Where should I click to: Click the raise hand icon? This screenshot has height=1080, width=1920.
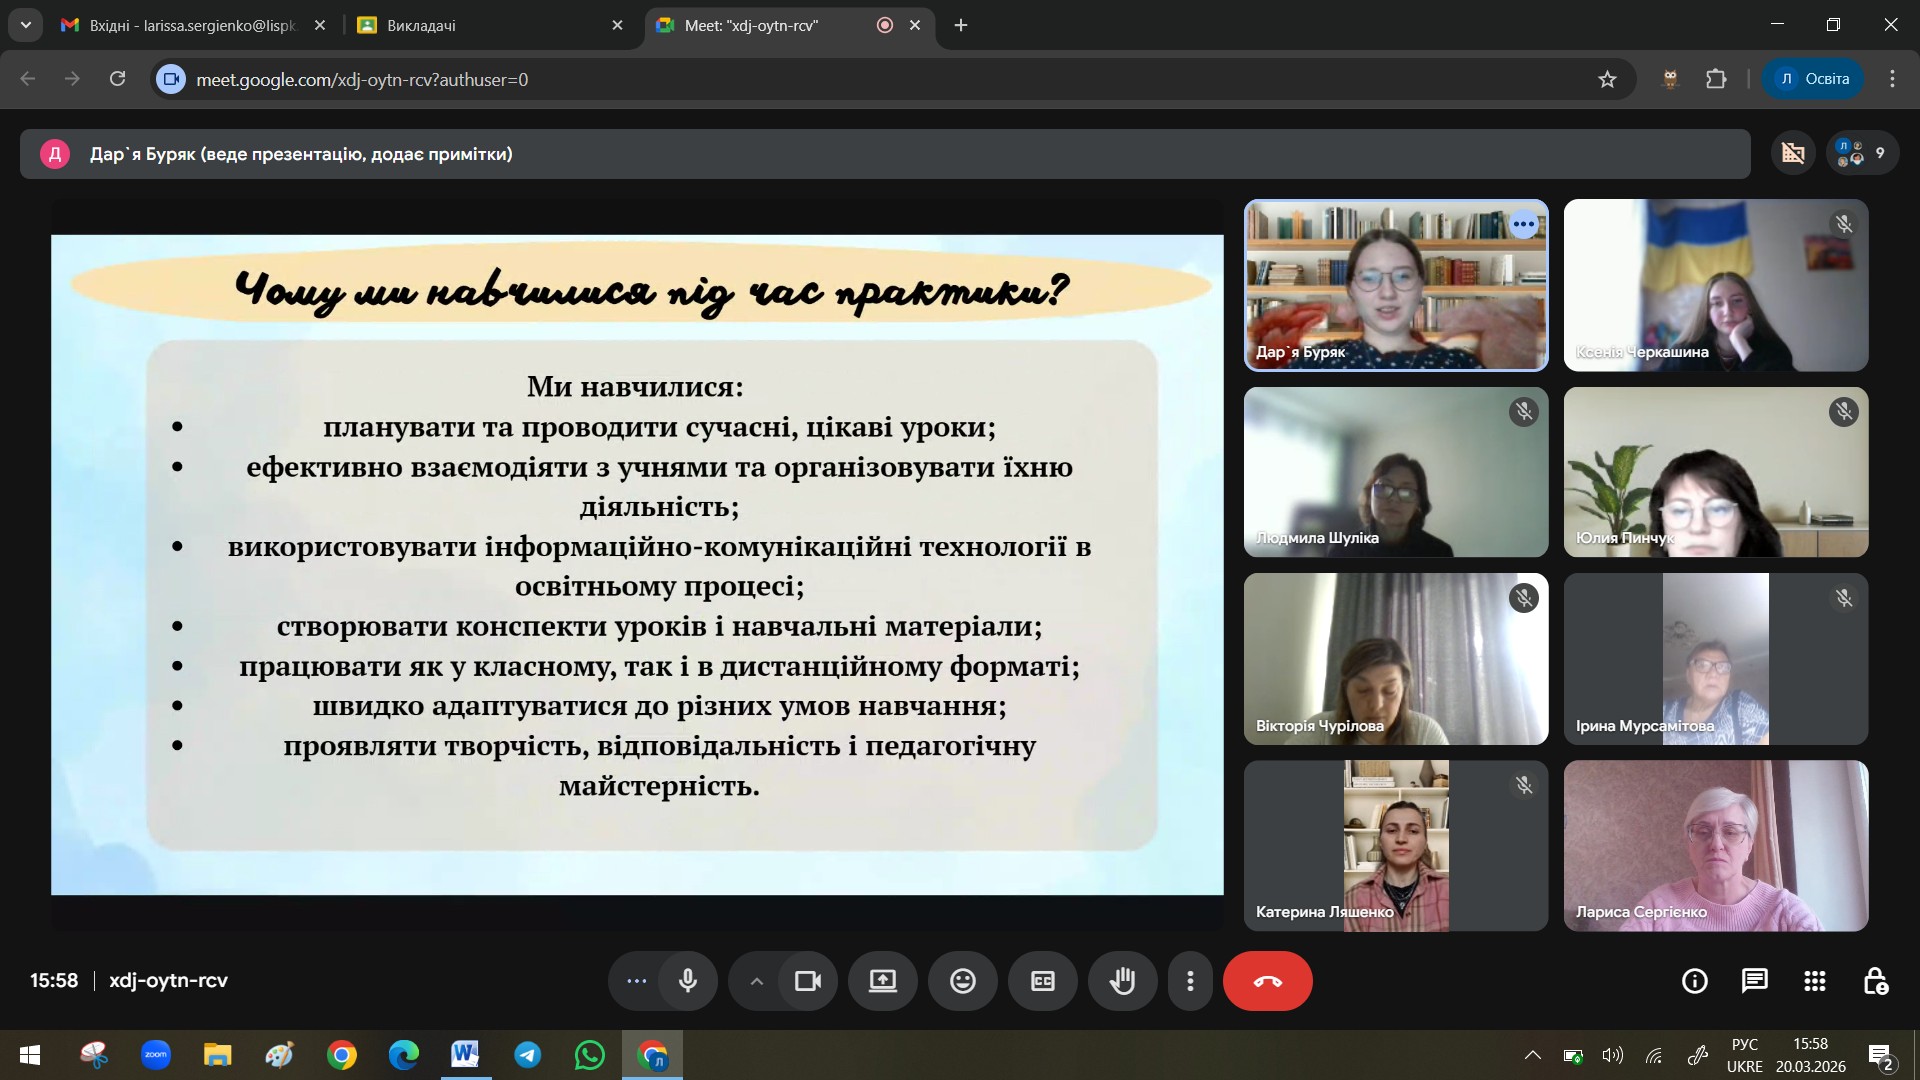click(1122, 981)
